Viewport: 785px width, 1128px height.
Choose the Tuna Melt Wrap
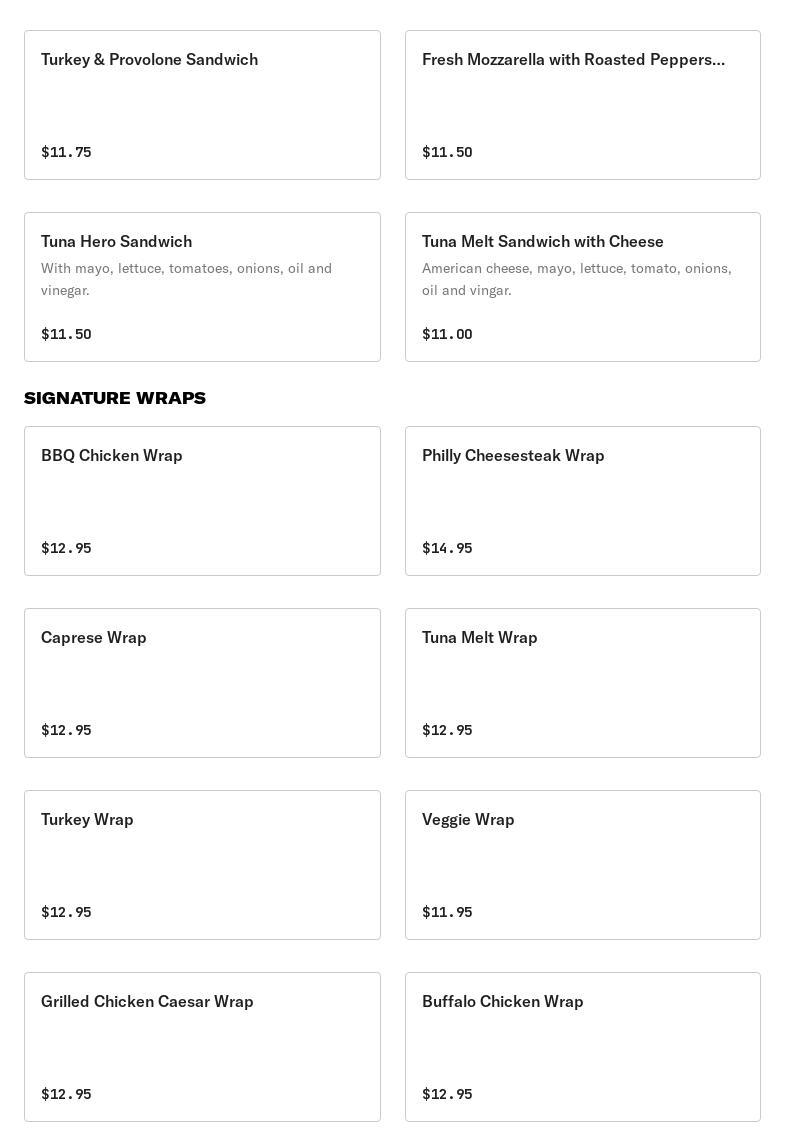(582, 683)
